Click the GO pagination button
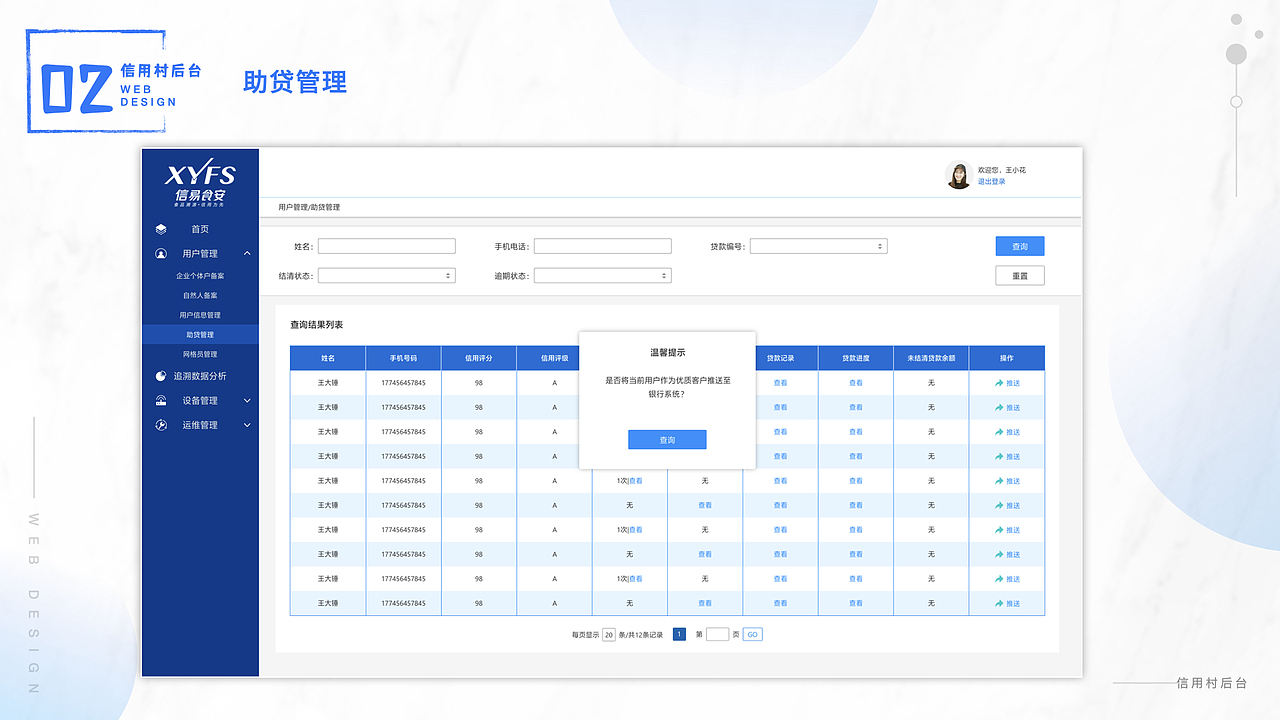 [x=752, y=634]
